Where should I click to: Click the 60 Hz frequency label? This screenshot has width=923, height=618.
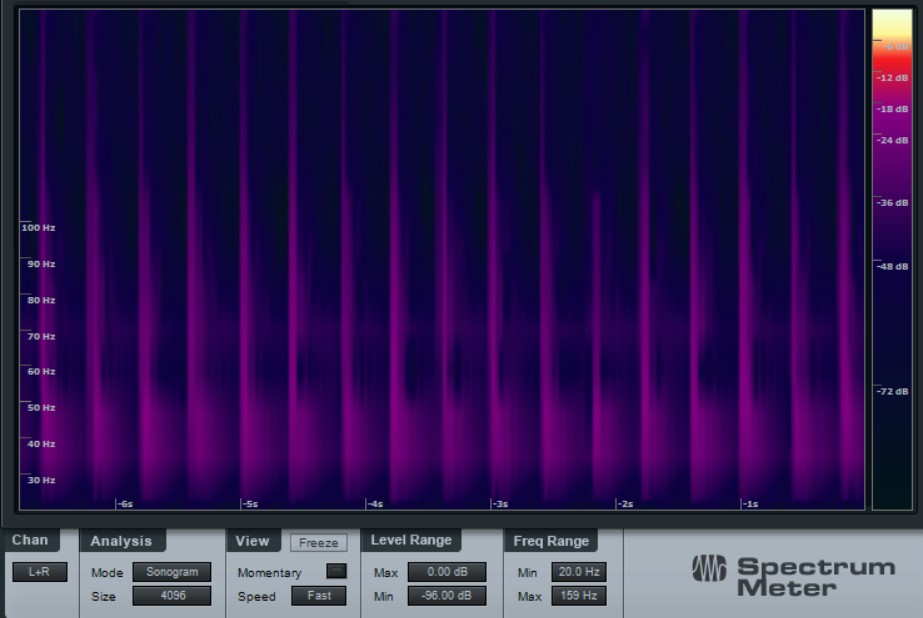[x=41, y=371]
